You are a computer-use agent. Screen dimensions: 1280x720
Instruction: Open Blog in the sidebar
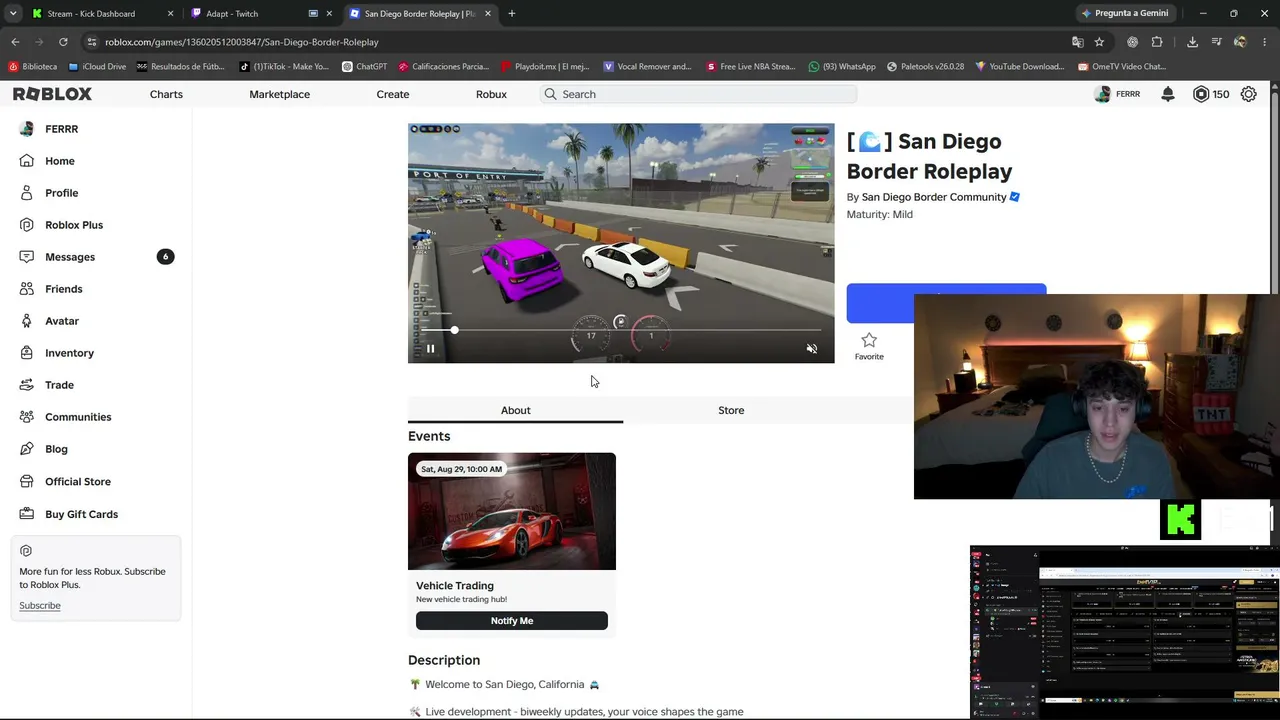(x=56, y=449)
